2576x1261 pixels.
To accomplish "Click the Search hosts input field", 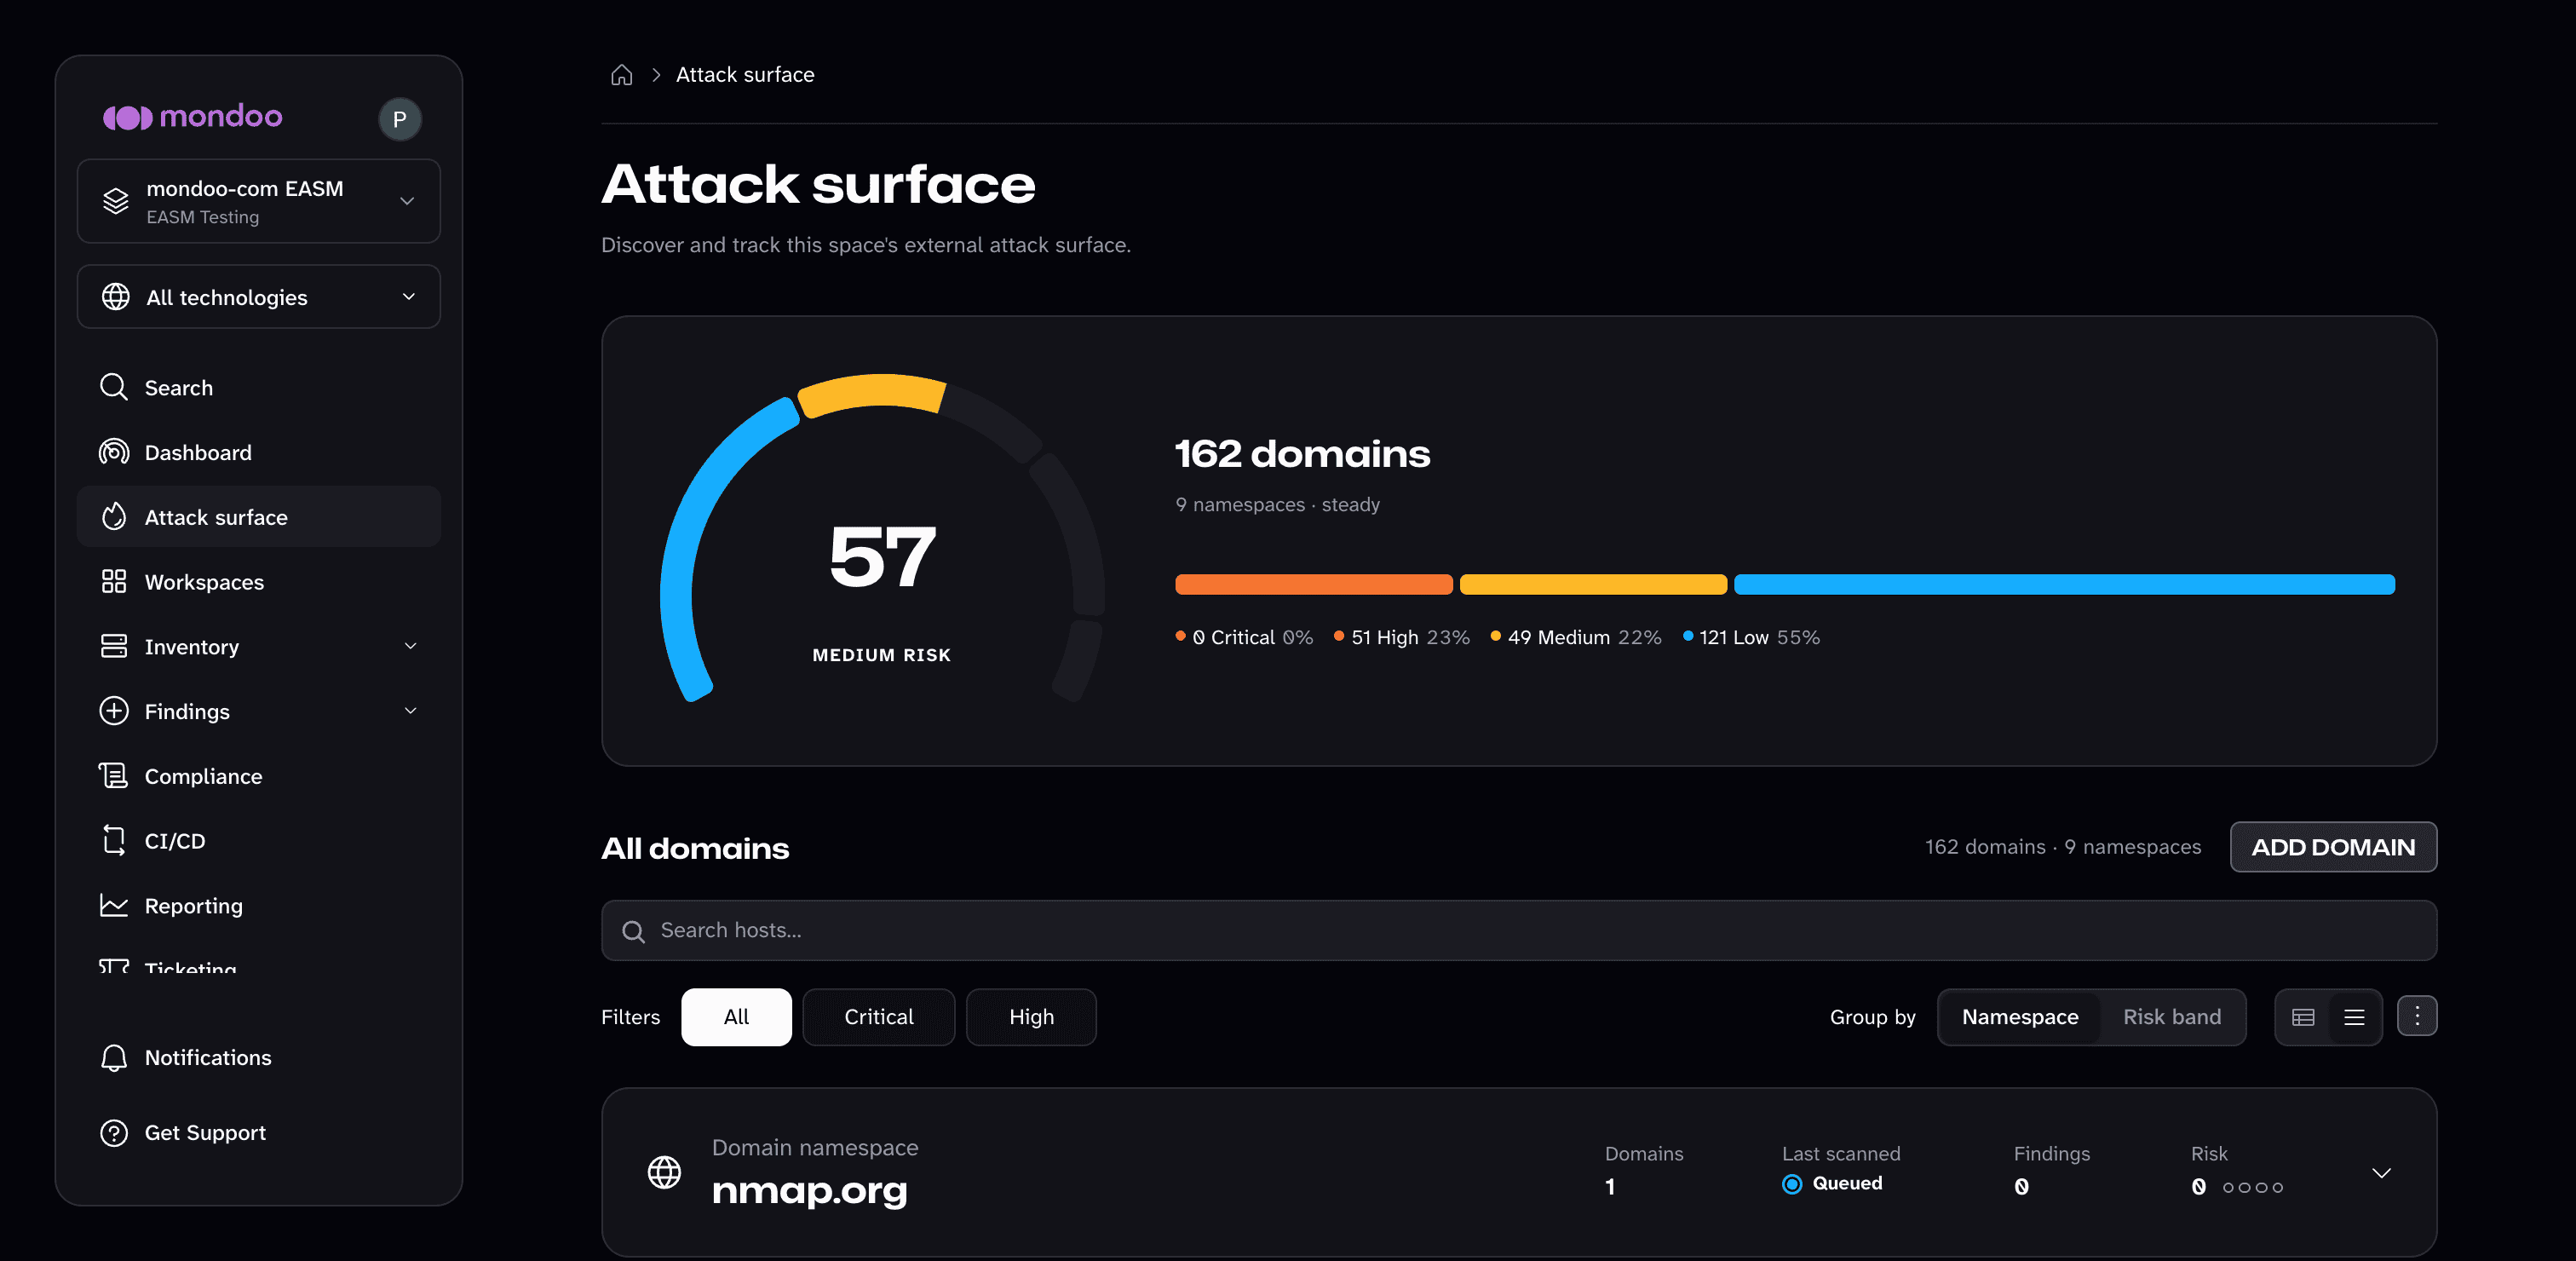I will (x=1518, y=931).
